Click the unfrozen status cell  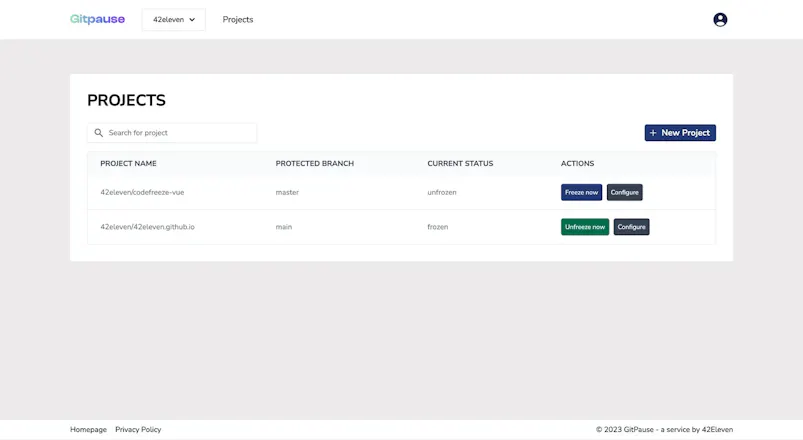pyautogui.click(x=442, y=193)
